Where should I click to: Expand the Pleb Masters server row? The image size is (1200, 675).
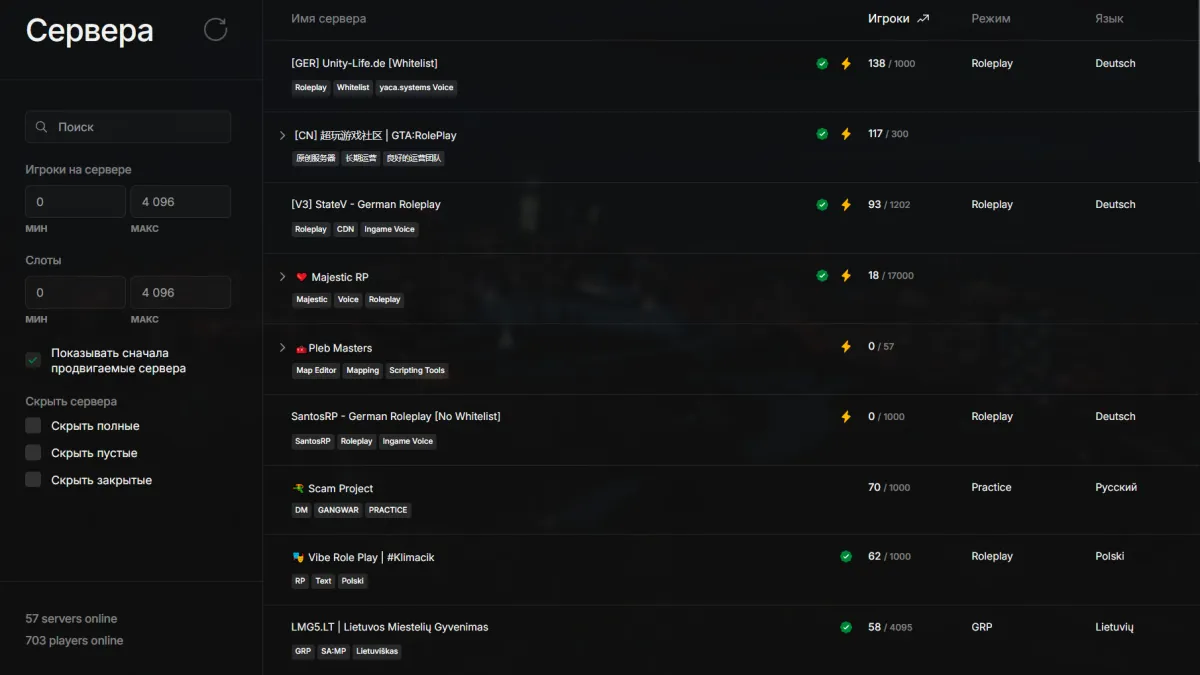tap(282, 348)
